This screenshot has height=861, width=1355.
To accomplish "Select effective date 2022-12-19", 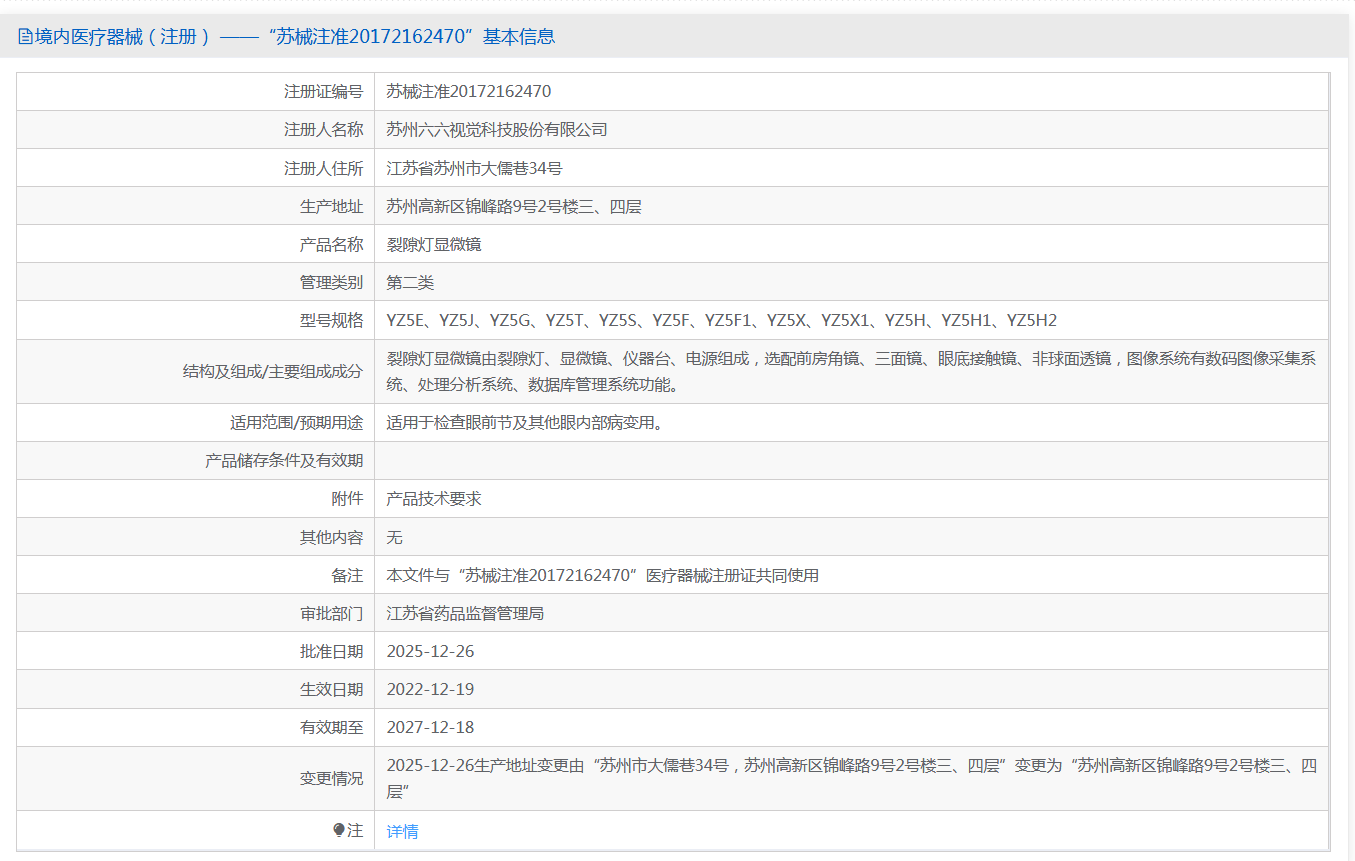I will 431,689.
